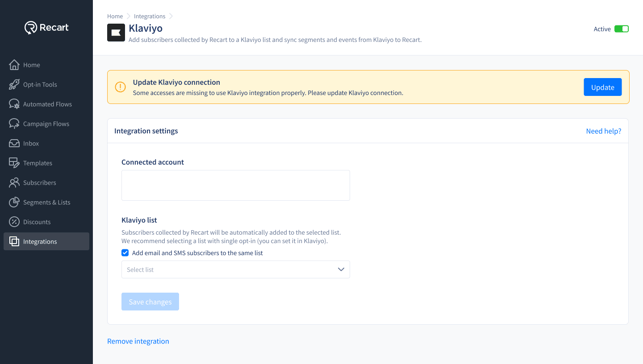The image size is (643, 364).
Task: Click the Need help? link
Action: coord(603,131)
